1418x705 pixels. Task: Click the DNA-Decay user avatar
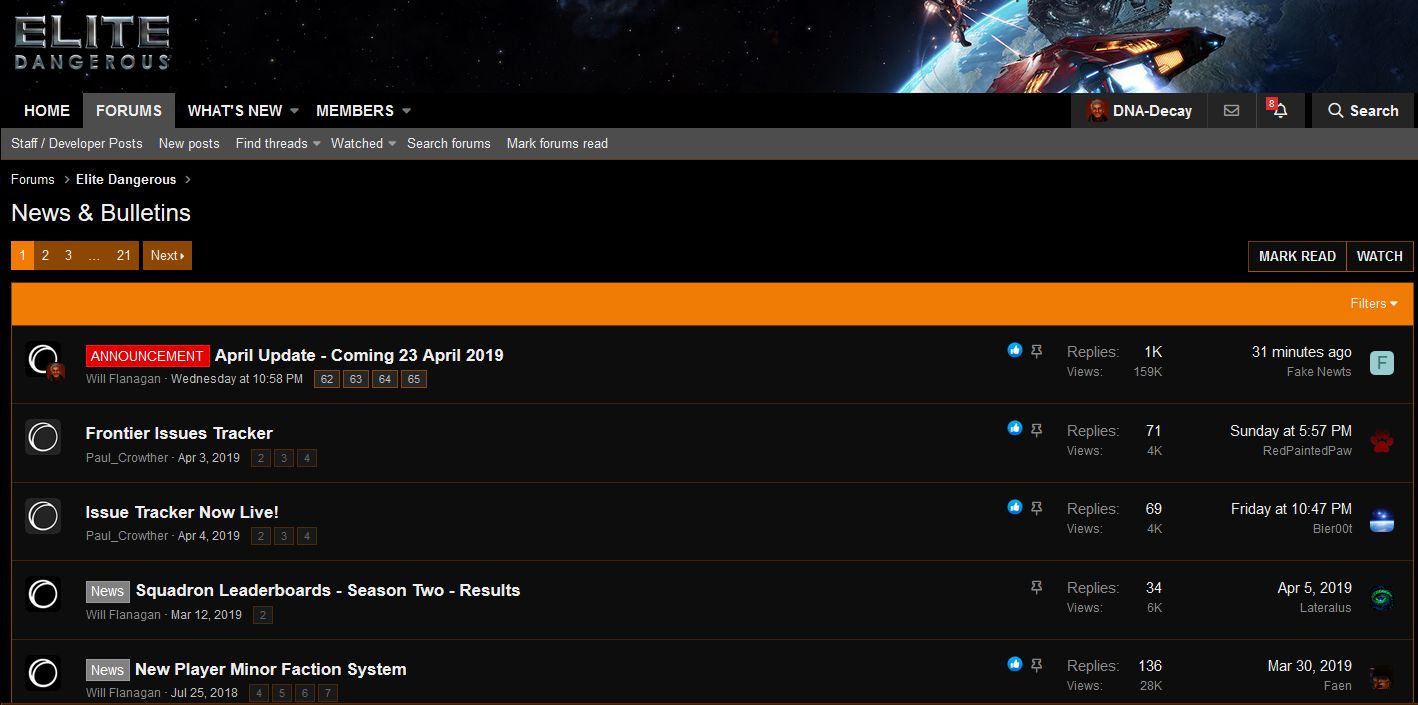click(x=1098, y=111)
